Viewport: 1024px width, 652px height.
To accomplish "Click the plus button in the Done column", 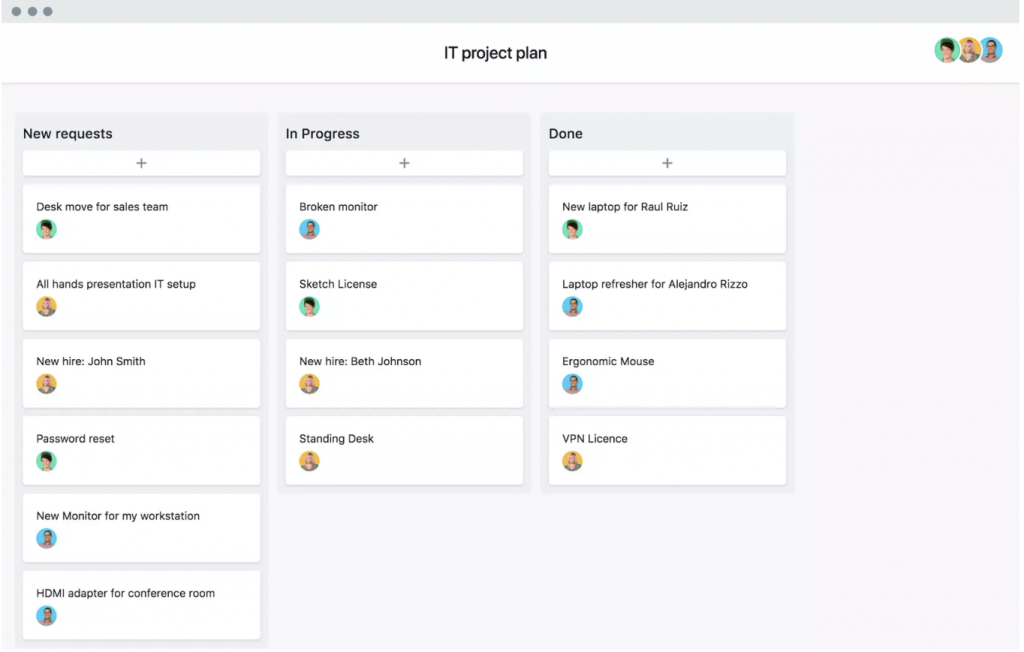I will point(666,162).
